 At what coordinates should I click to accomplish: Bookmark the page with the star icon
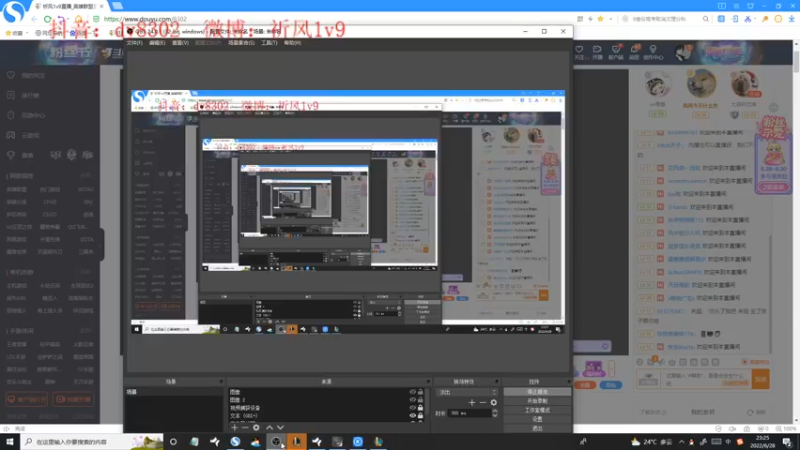tap(601, 19)
